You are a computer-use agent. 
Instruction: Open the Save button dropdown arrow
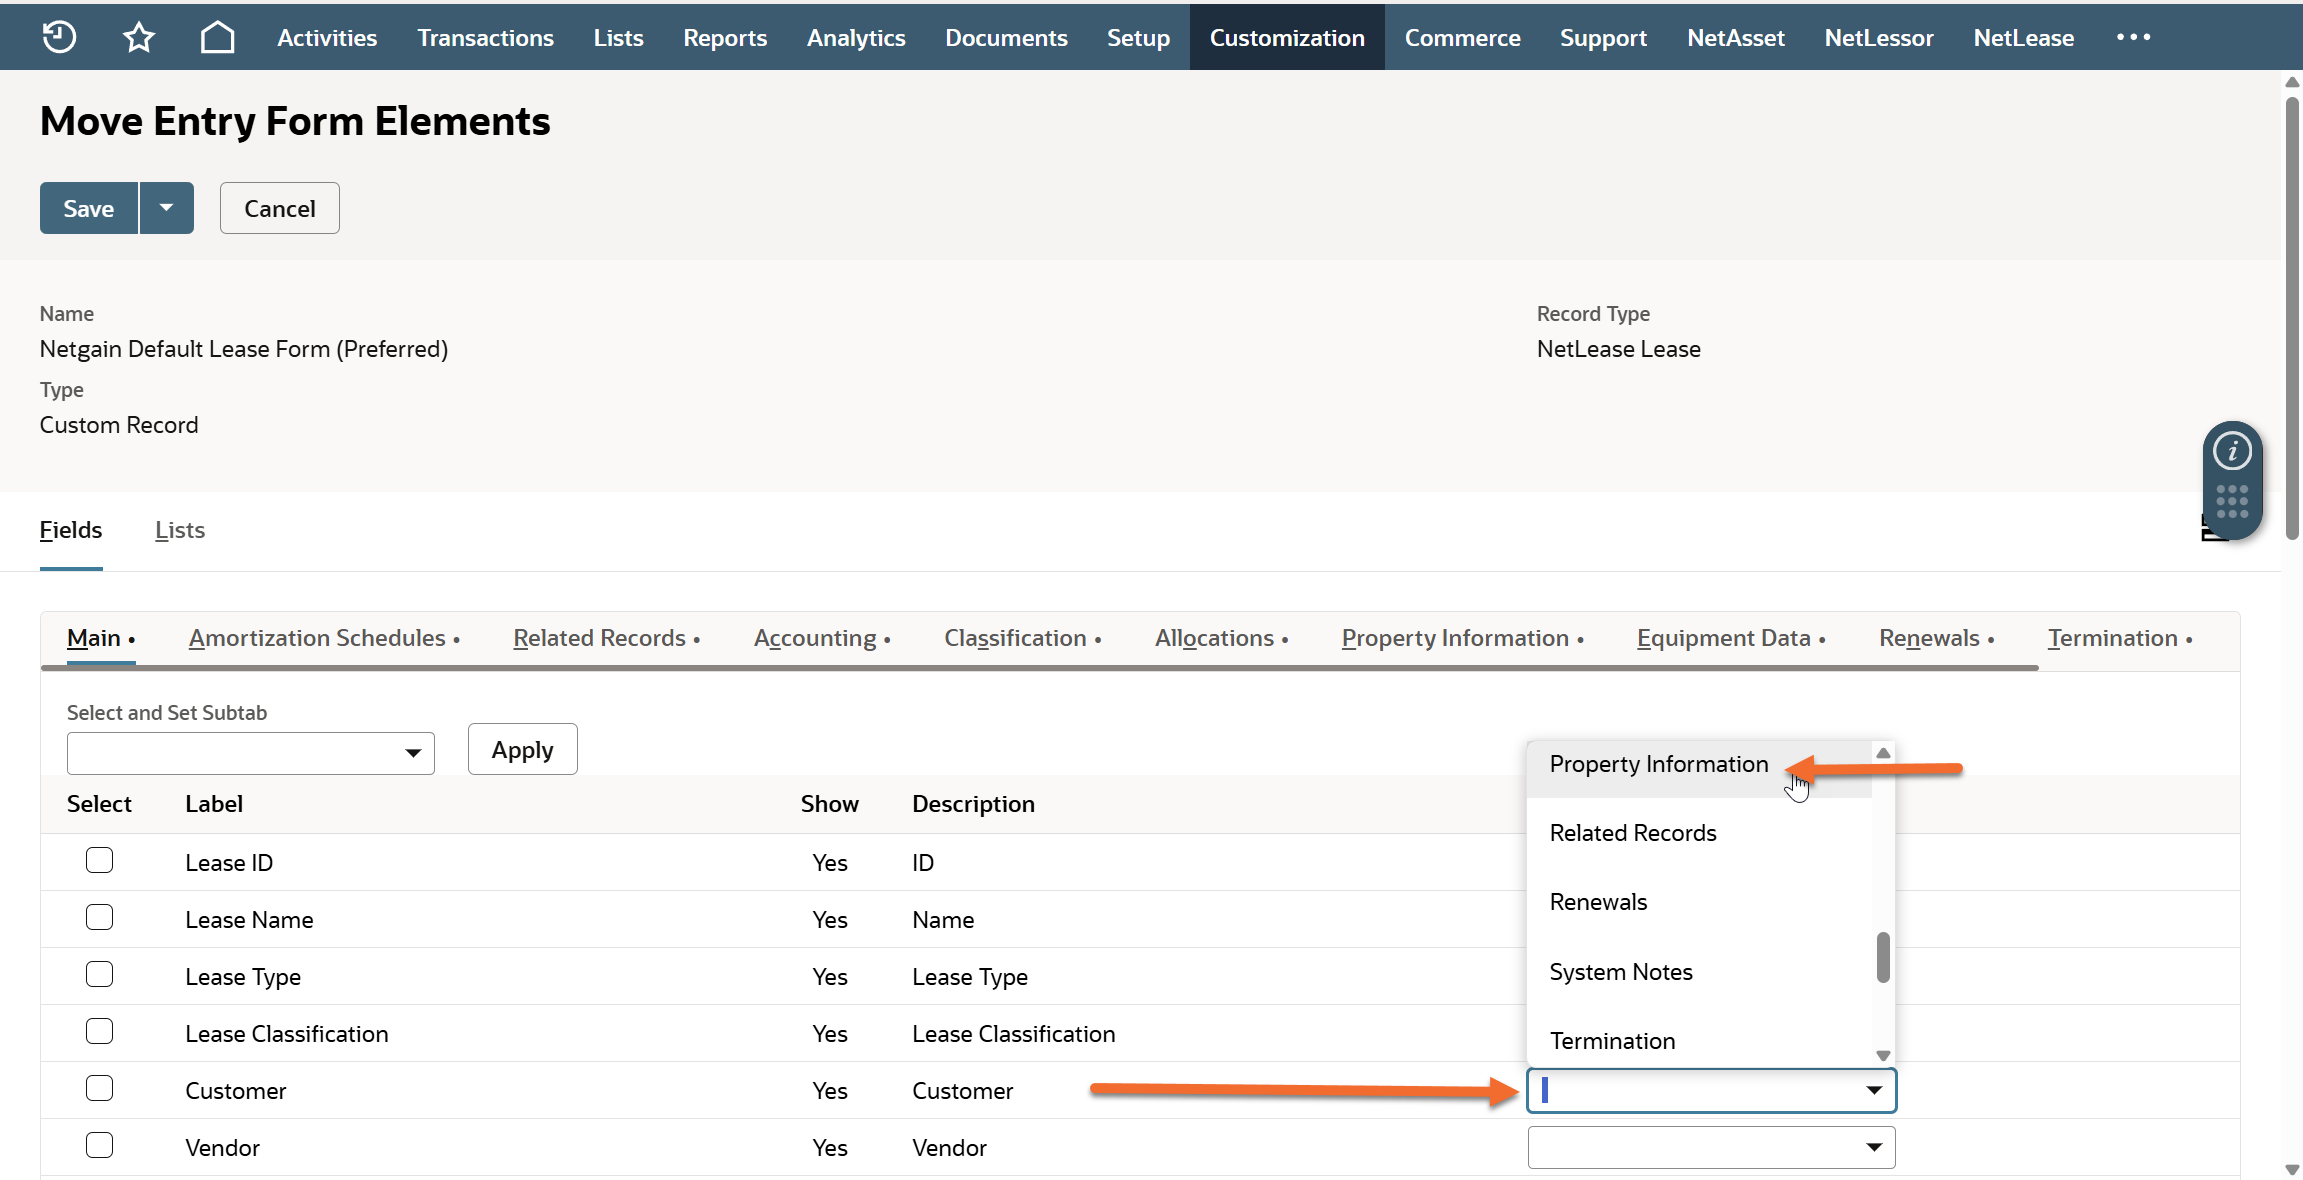(166, 208)
